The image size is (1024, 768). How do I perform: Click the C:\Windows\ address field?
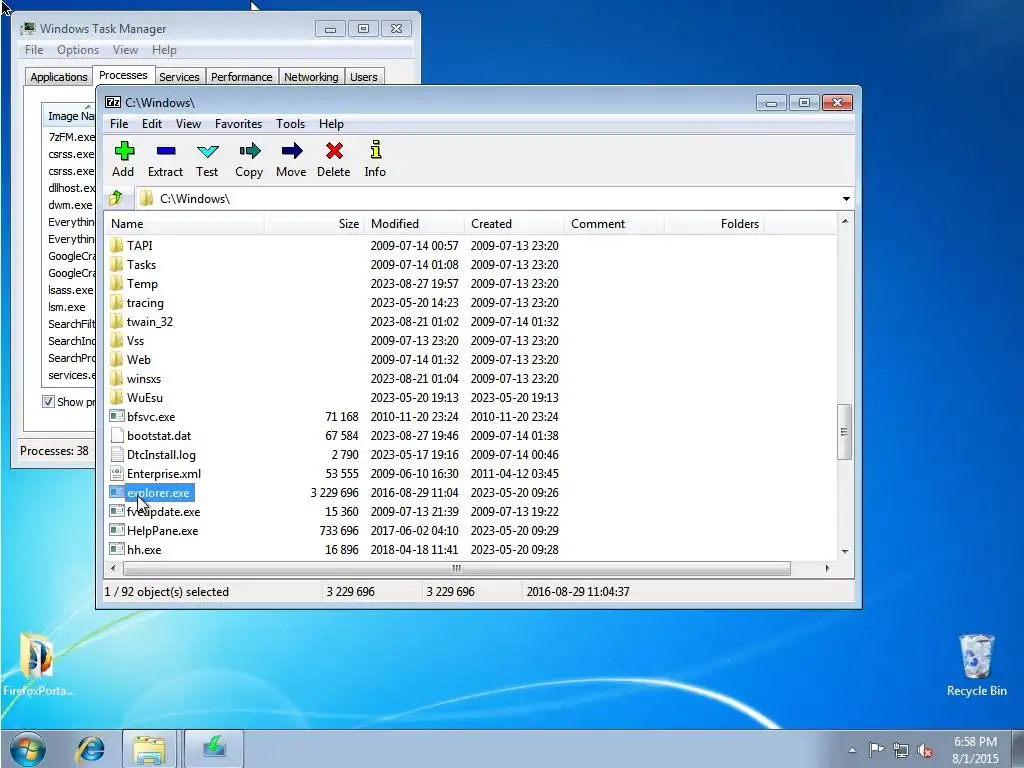coord(487,199)
